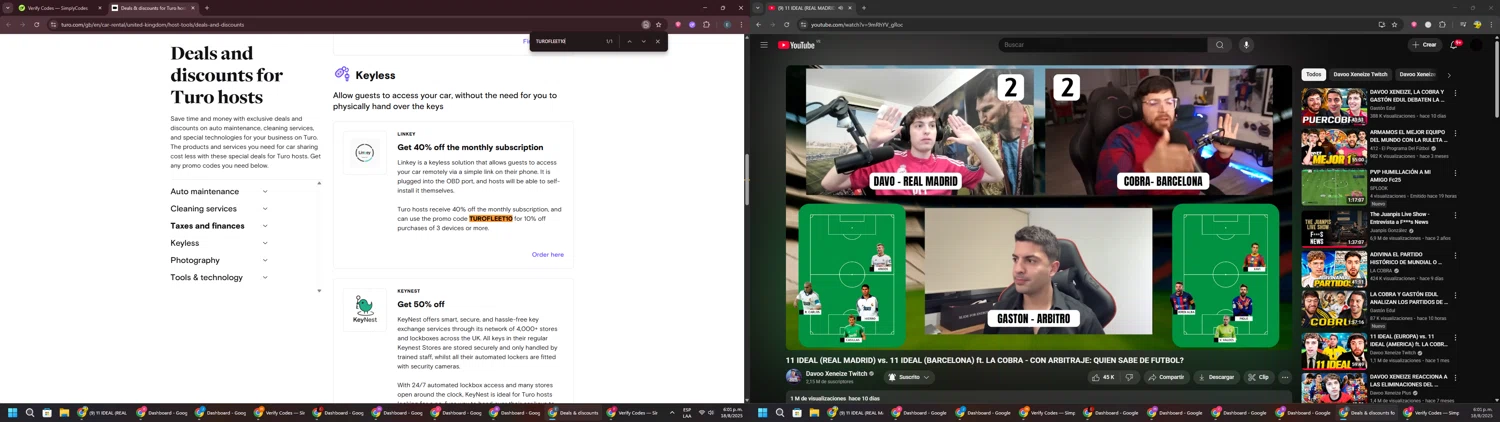1500x422 pixels.
Task: Expand Photography section
Action: click(x=219, y=260)
